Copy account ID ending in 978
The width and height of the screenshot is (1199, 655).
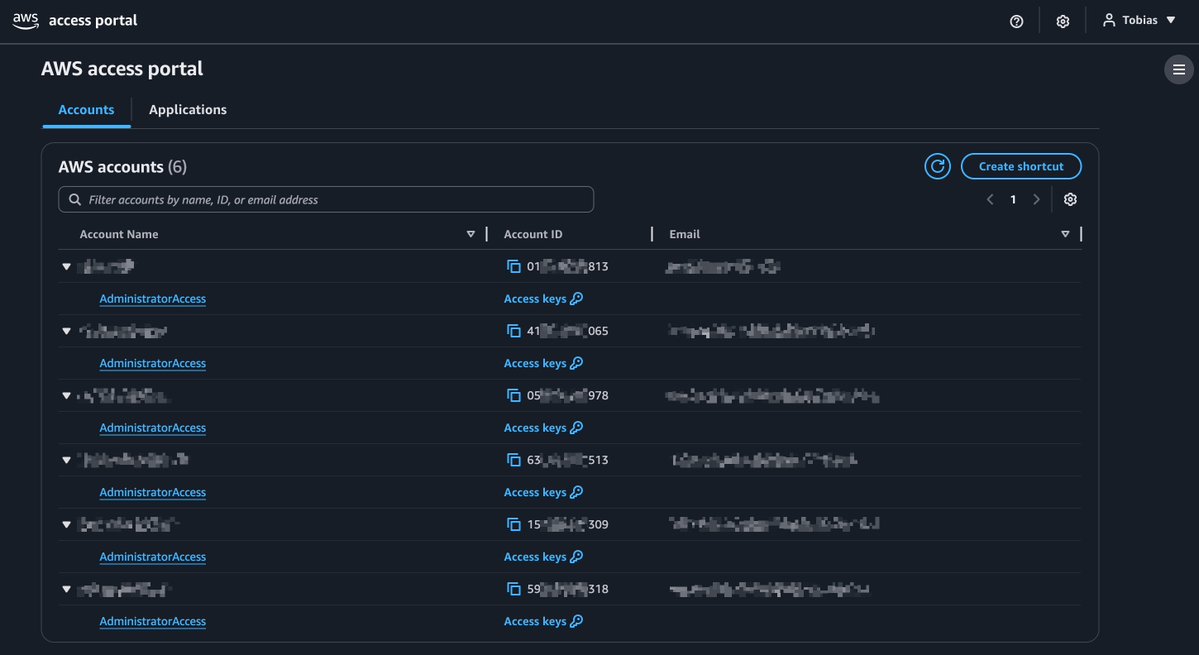[514, 396]
